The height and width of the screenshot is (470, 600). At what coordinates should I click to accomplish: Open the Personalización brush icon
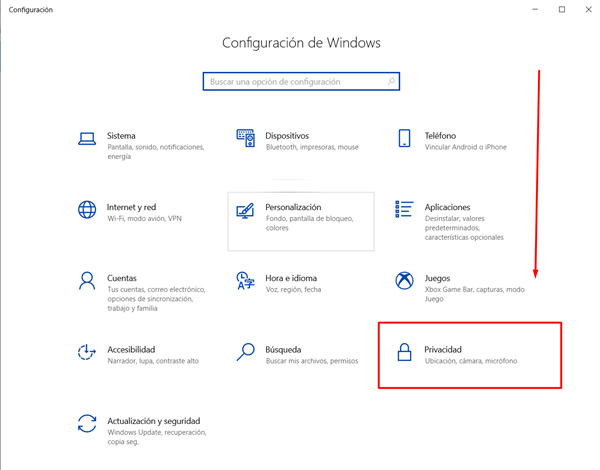tap(245, 211)
